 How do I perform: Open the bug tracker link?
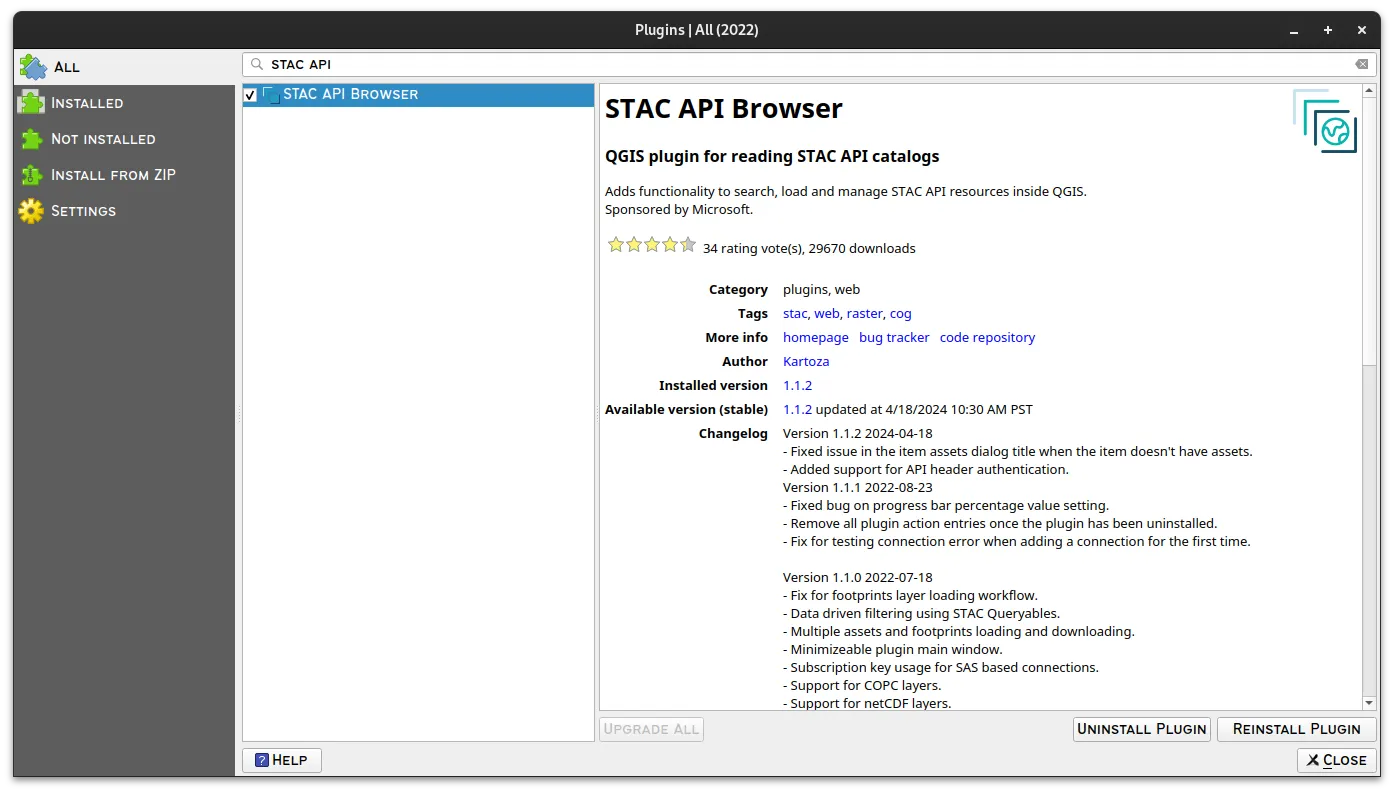pos(893,337)
